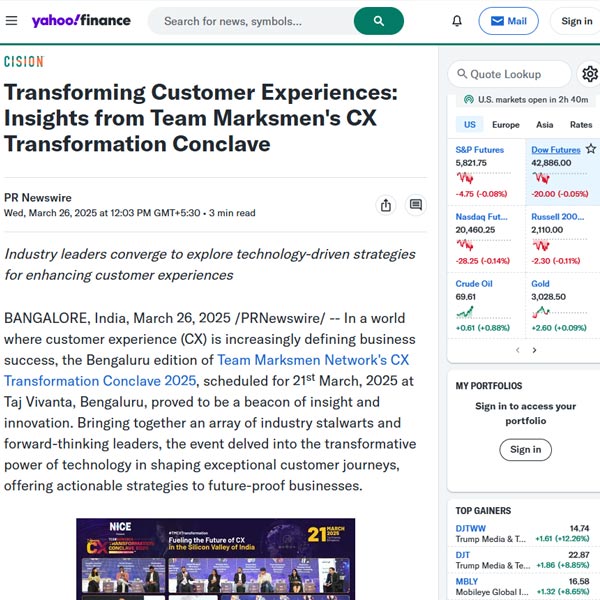
Task: Click the Dow Futures sparkline chart
Action: pos(559,178)
